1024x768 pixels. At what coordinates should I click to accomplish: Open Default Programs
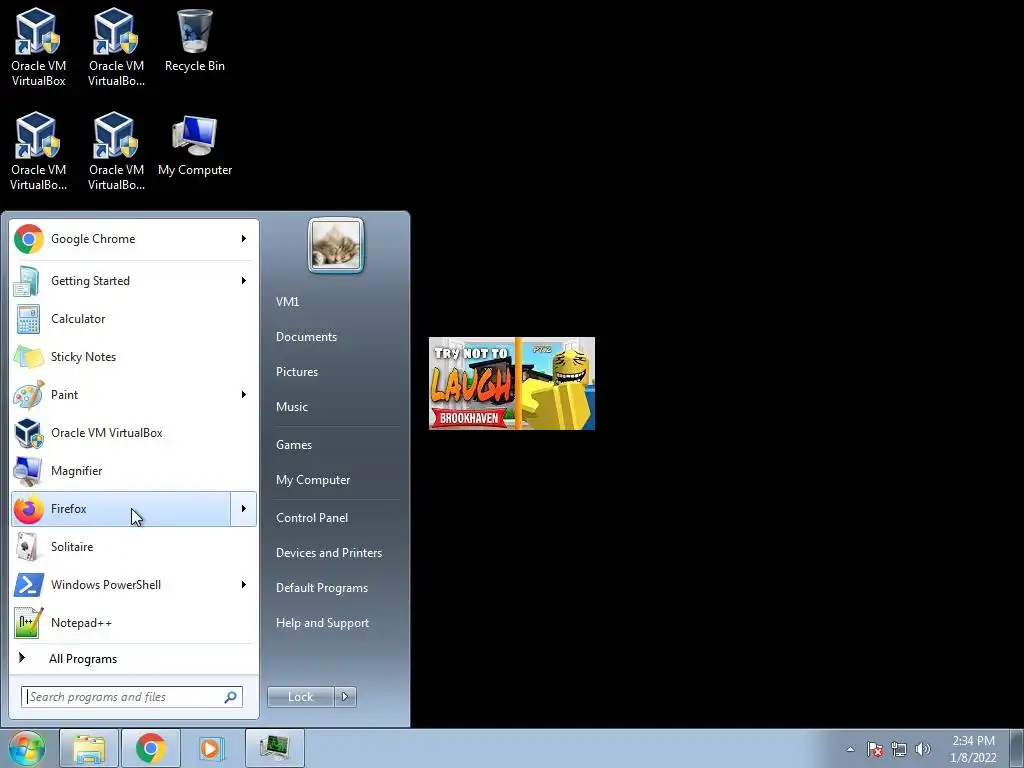tap(322, 588)
